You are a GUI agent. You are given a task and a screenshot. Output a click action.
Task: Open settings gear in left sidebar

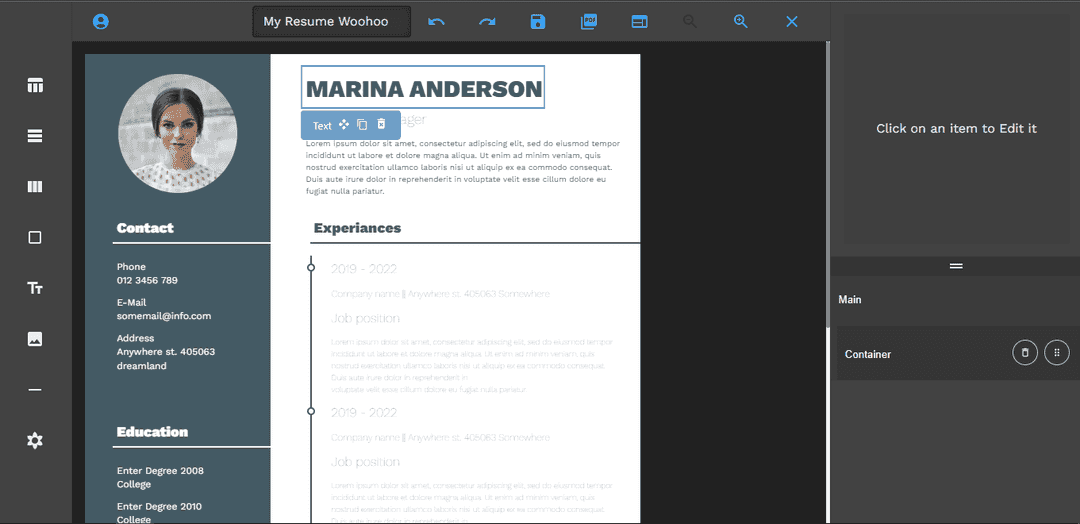35,441
